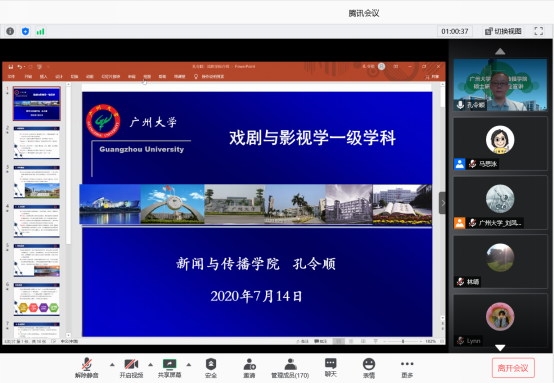Leave the meeting (离开会议)
This screenshot has width=554, height=383.
click(513, 368)
